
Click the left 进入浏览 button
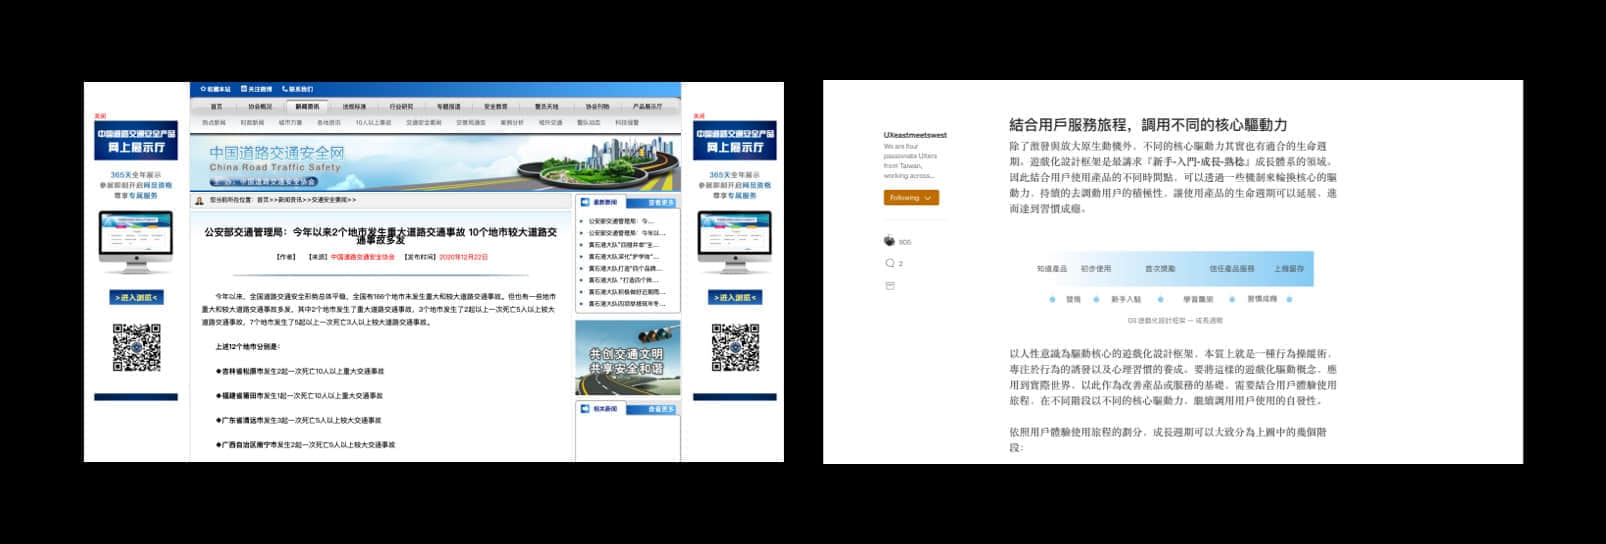[135, 297]
